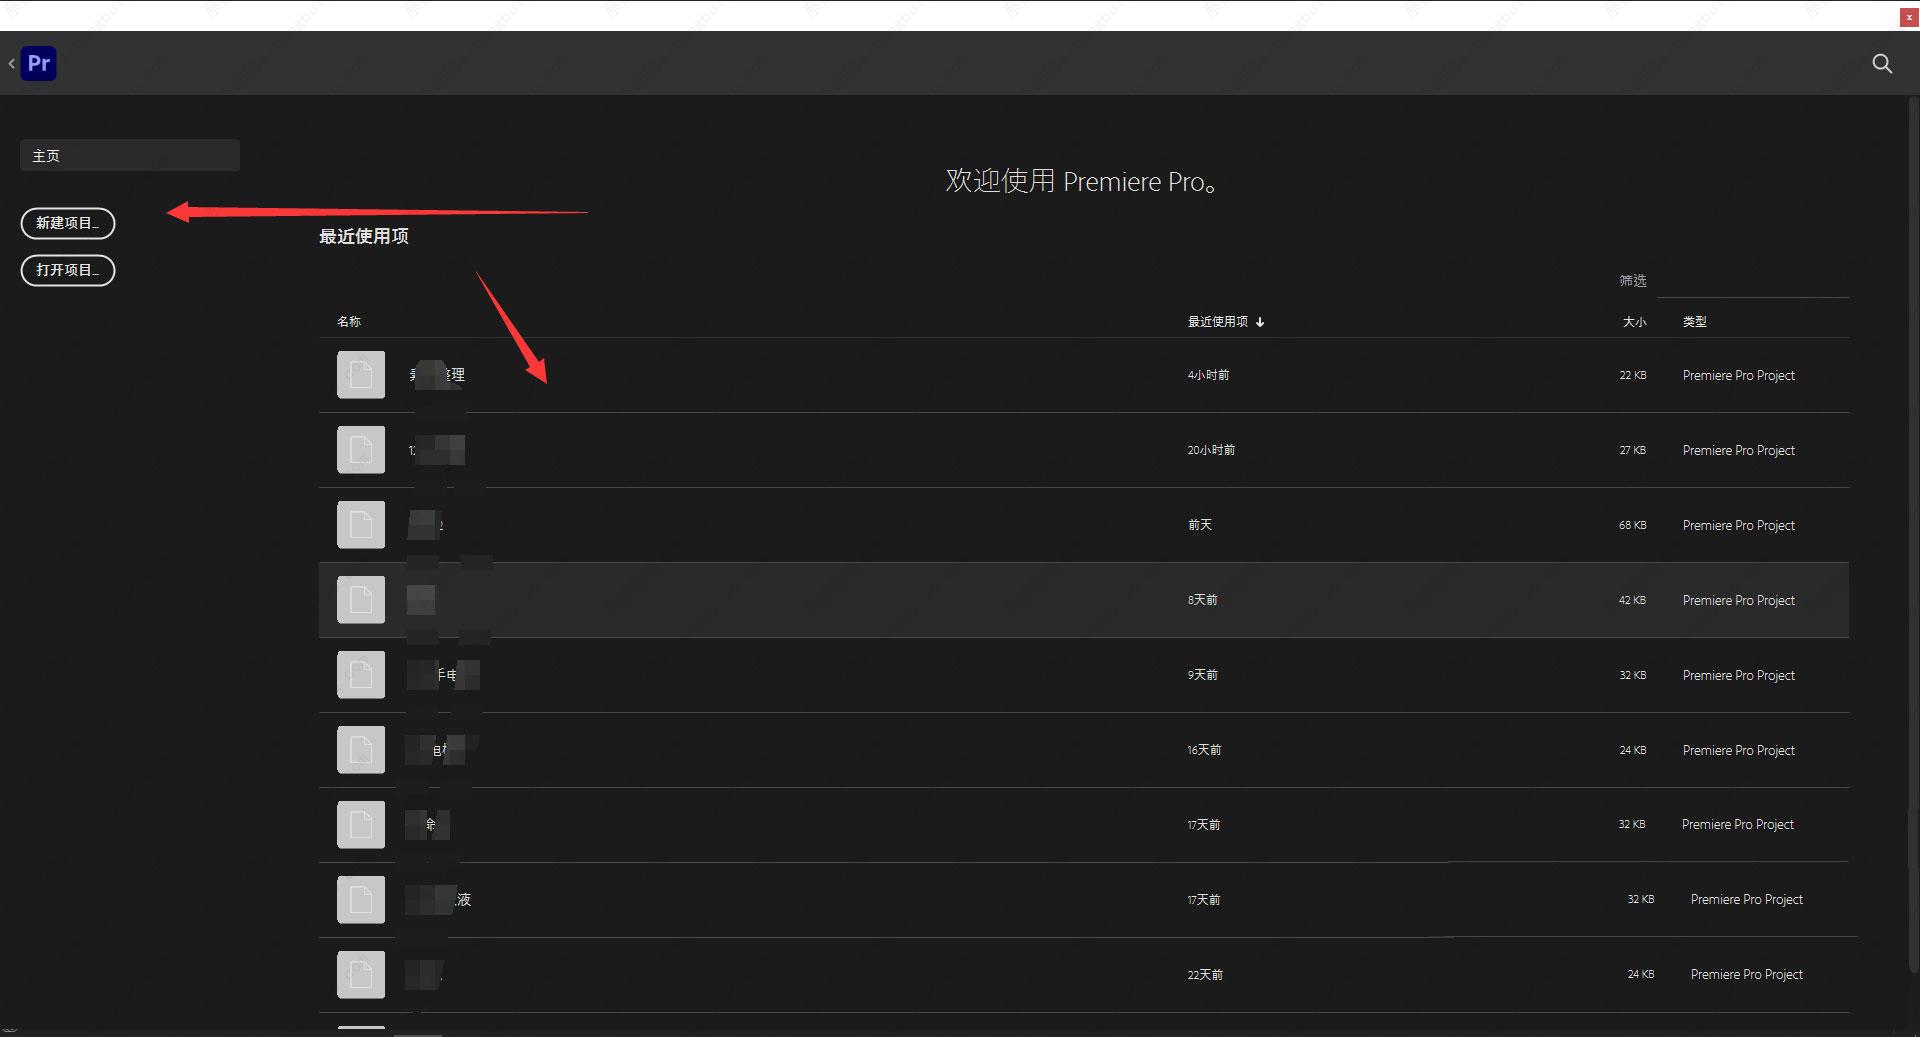1920x1037 pixels.
Task: Toggle sort arrow next to 最近使用项 column
Action: click(x=1260, y=322)
